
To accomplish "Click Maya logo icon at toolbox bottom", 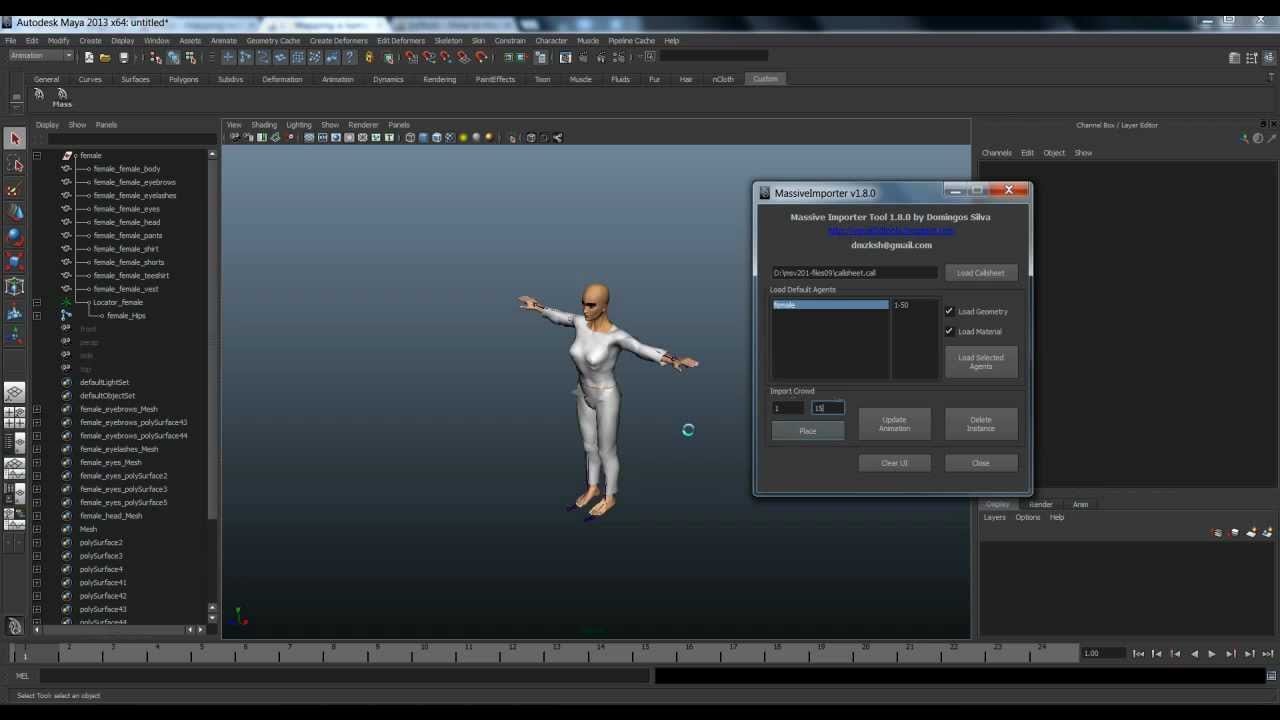I will tap(15, 626).
